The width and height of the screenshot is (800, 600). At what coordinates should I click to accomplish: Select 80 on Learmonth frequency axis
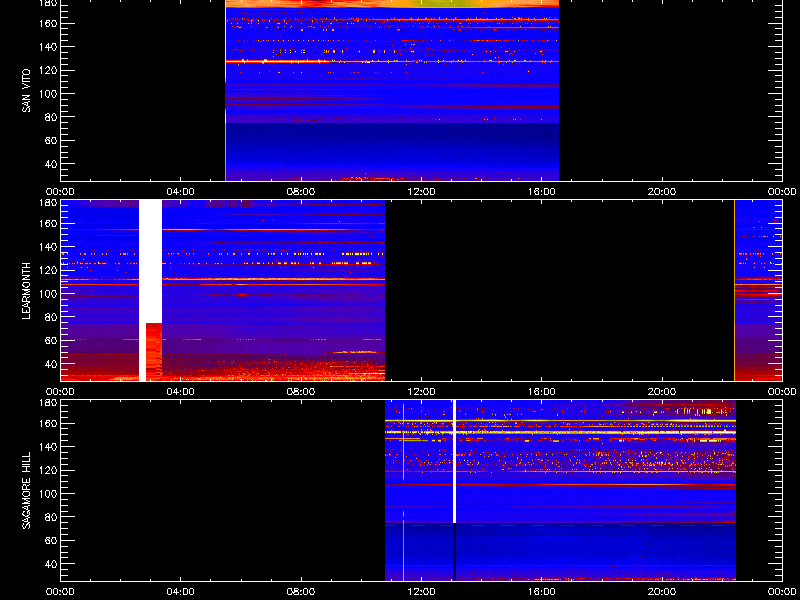pyautogui.click(x=52, y=317)
